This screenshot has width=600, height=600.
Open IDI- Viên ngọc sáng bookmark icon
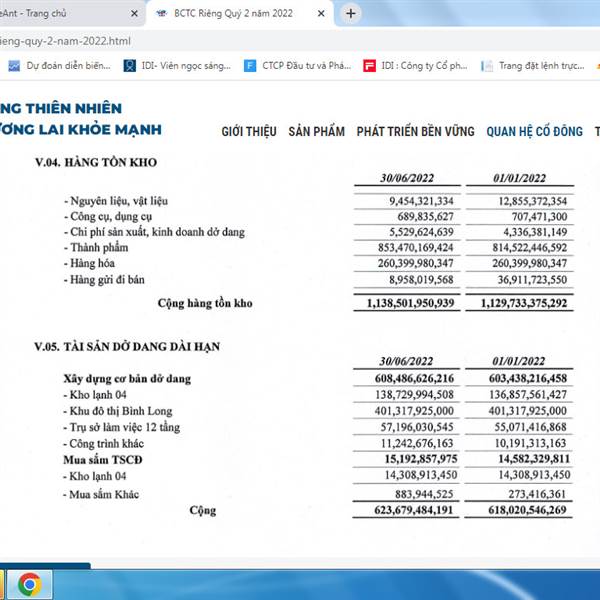click(x=129, y=66)
